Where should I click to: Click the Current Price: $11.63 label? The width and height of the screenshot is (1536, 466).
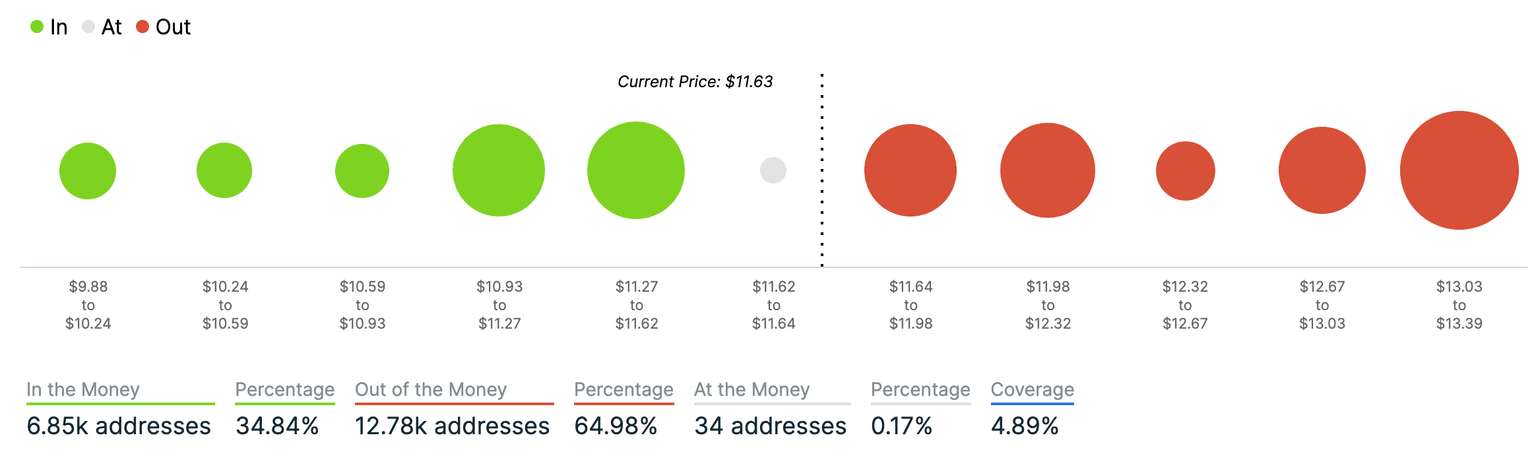pyautogui.click(x=695, y=82)
